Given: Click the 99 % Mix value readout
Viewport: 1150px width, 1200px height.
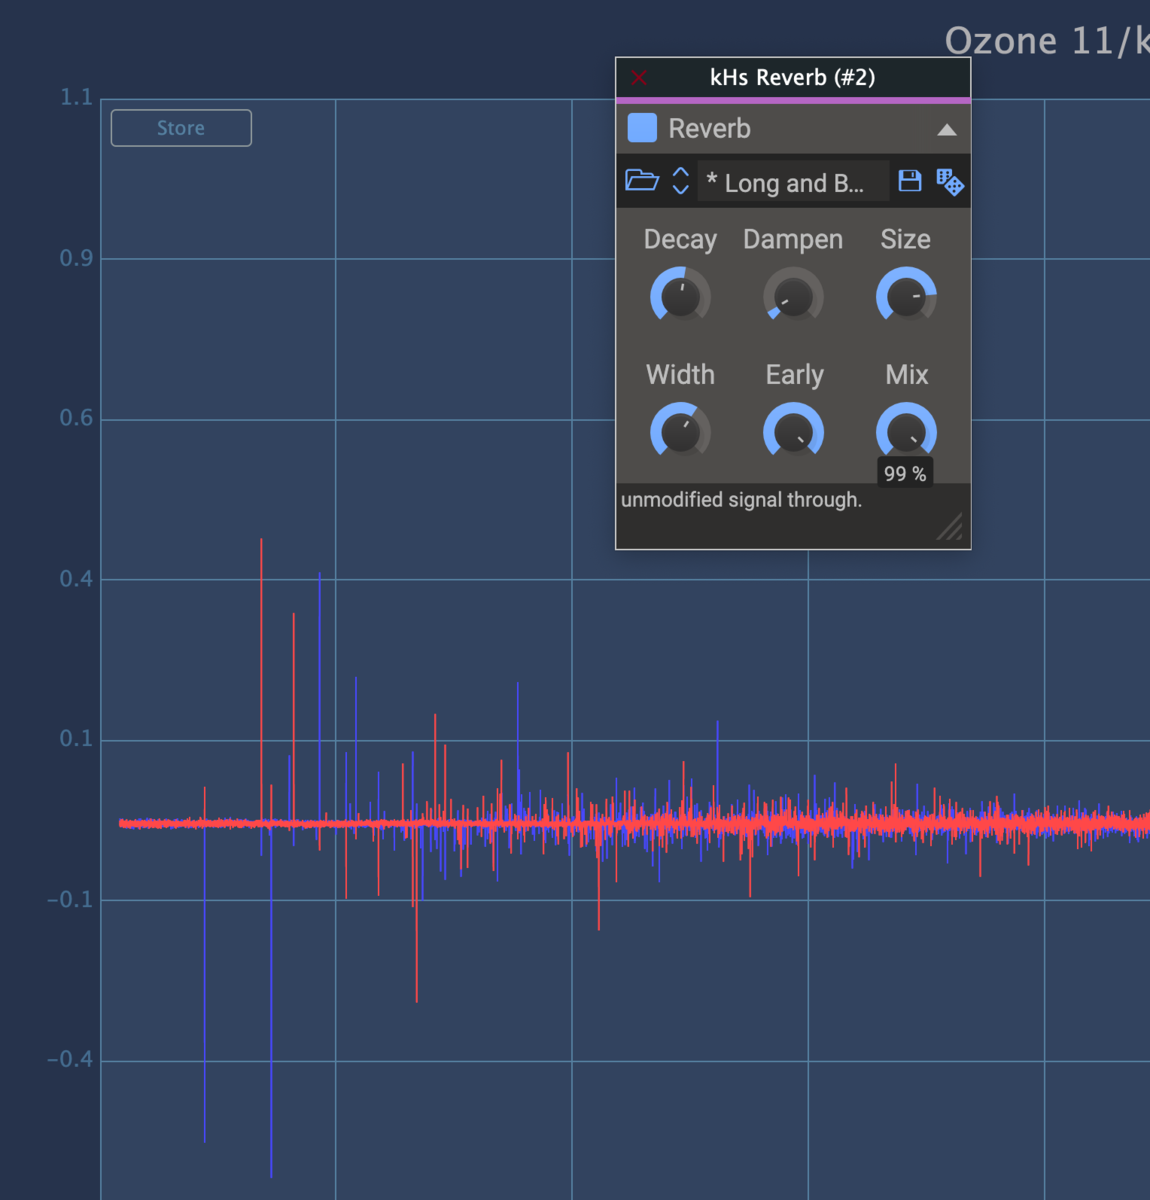Looking at the screenshot, I should (x=905, y=474).
